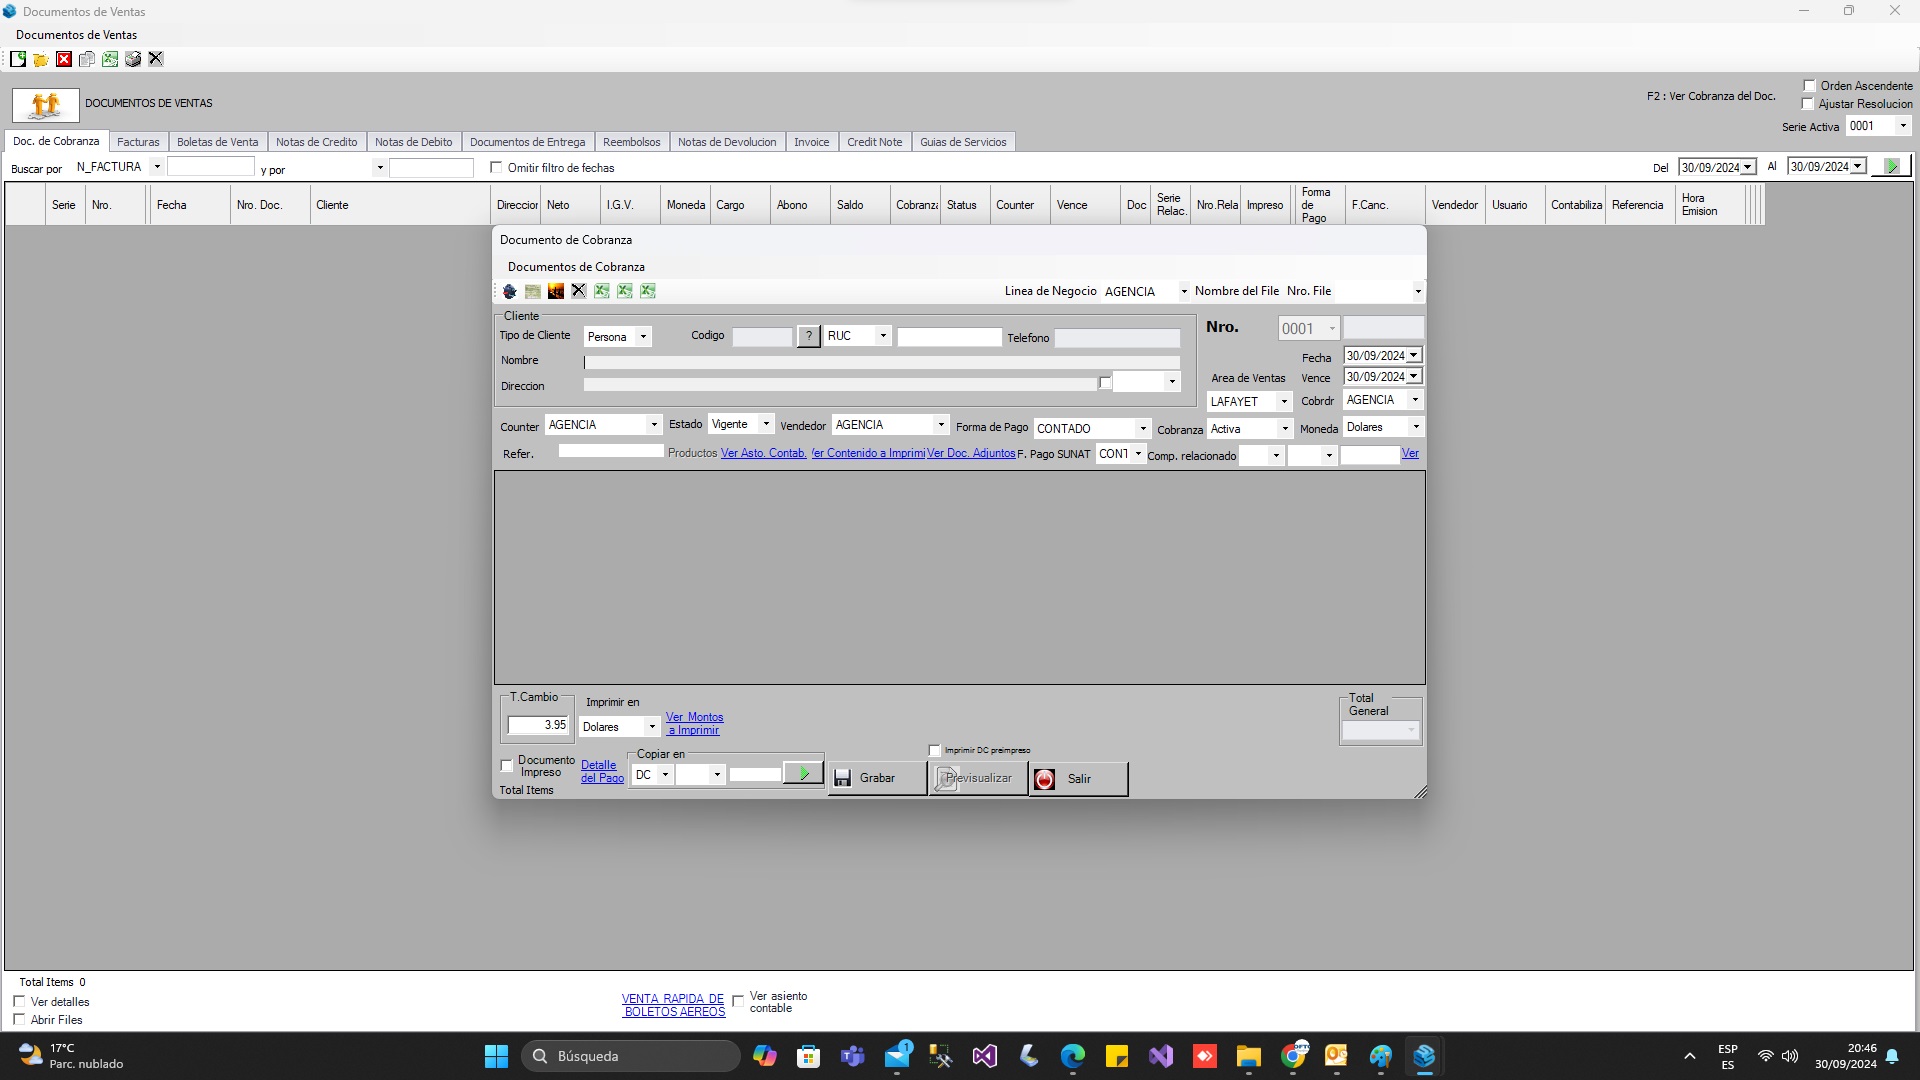Expand the Forma de Pago CONTADO dropdown
Image resolution: width=1920 pixels, height=1080 pixels.
click(1143, 428)
